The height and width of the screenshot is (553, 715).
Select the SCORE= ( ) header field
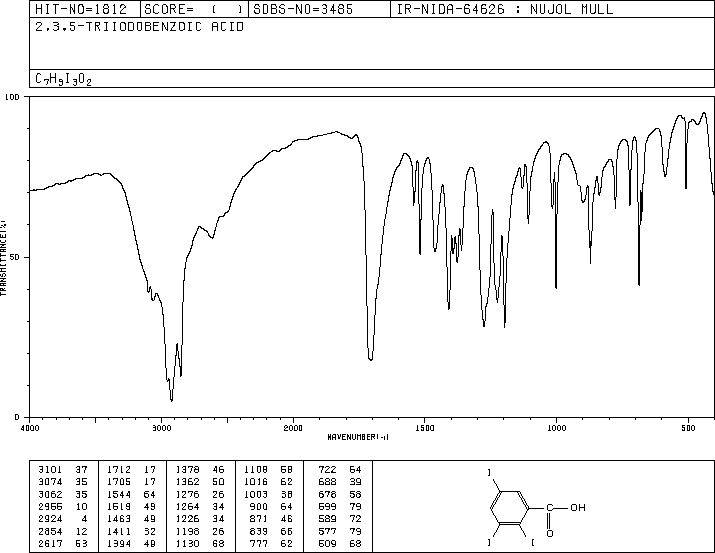(x=194, y=9)
